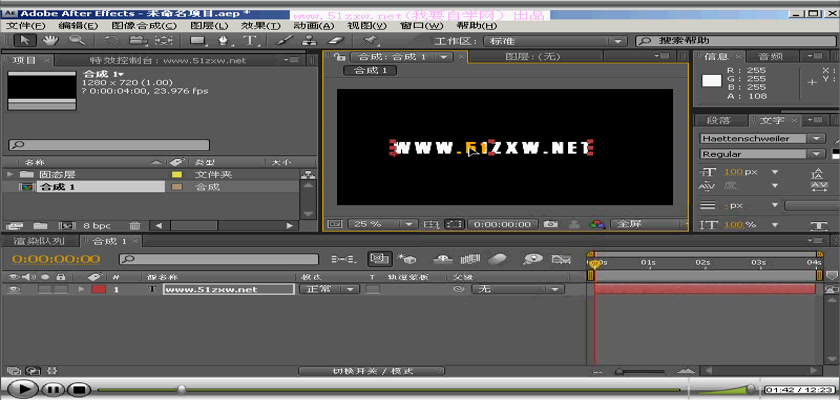Create a new folder in Project panel

click(40, 225)
